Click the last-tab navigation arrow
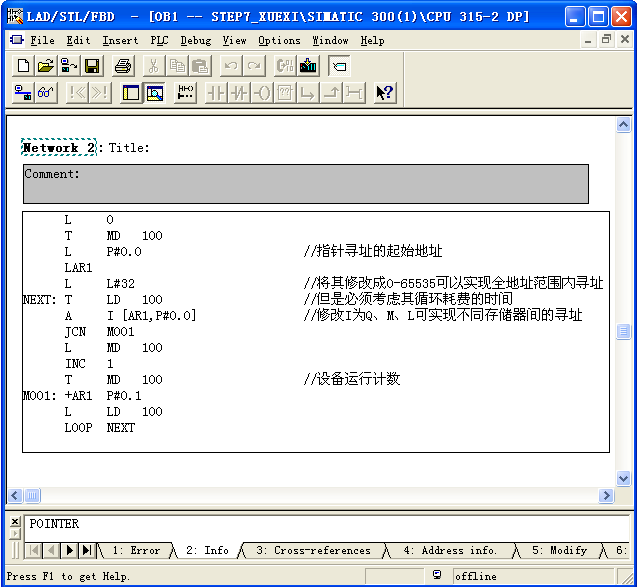Viewport: 637px width, 587px height. click(x=87, y=551)
